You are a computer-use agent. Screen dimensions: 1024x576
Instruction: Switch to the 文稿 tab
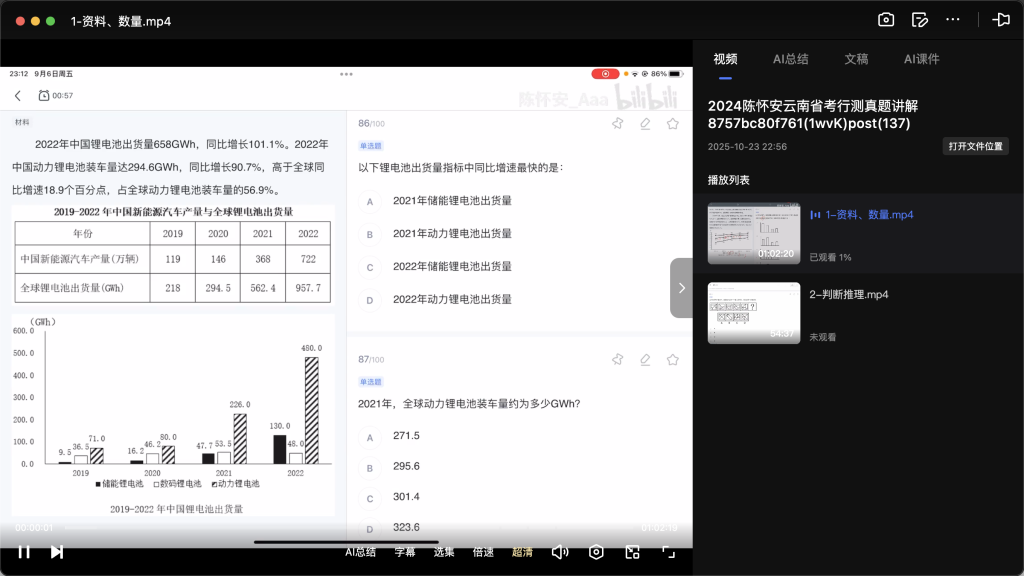pos(856,58)
